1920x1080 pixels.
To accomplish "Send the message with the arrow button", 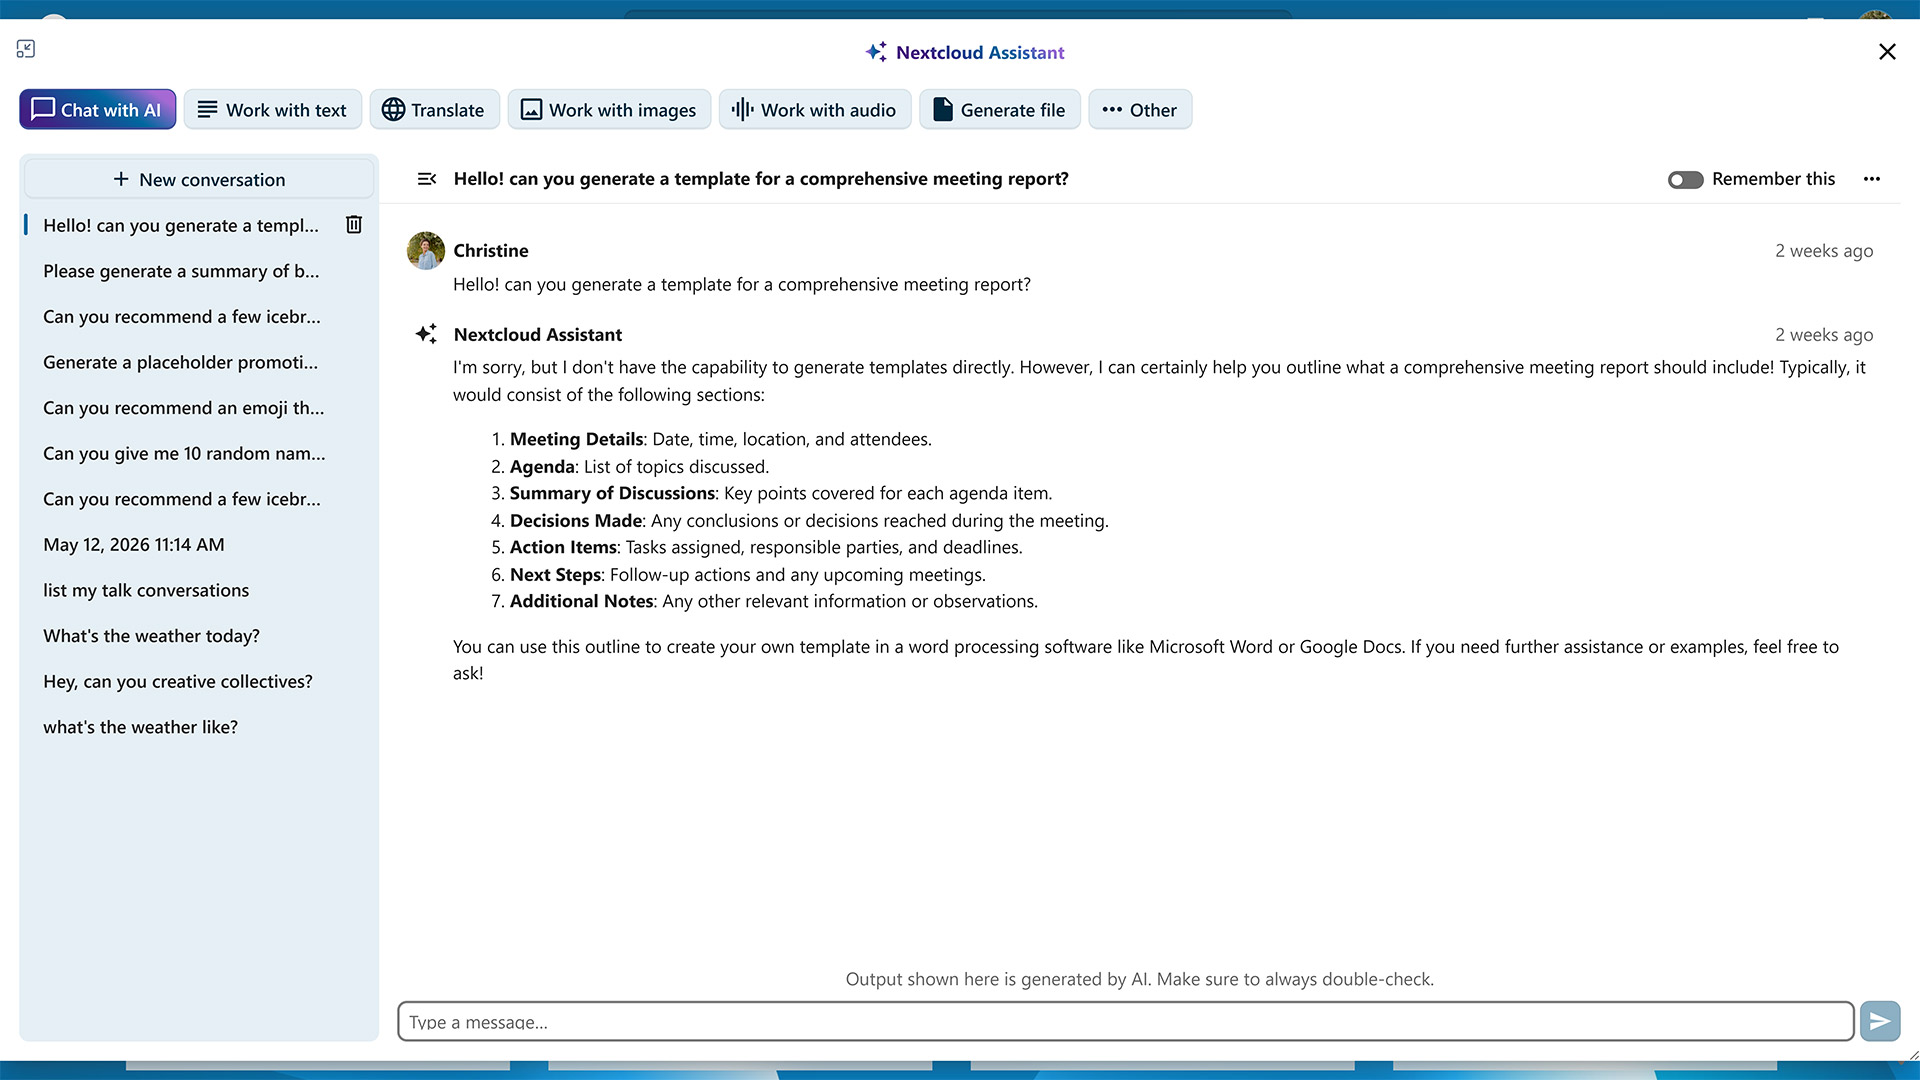I will tap(1880, 1021).
